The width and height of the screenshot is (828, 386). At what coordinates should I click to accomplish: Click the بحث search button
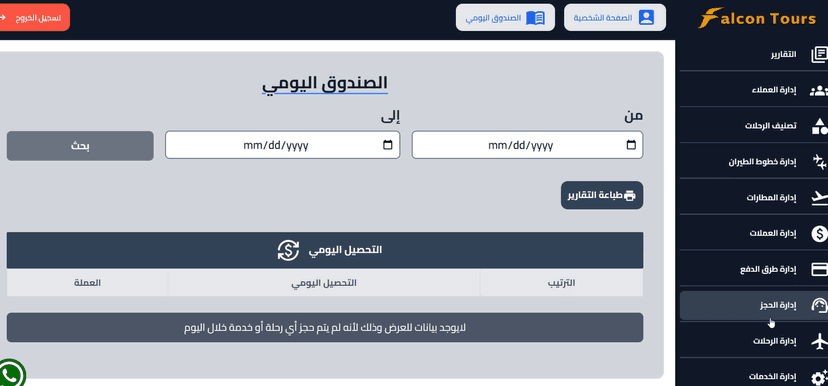coord(80,146)
